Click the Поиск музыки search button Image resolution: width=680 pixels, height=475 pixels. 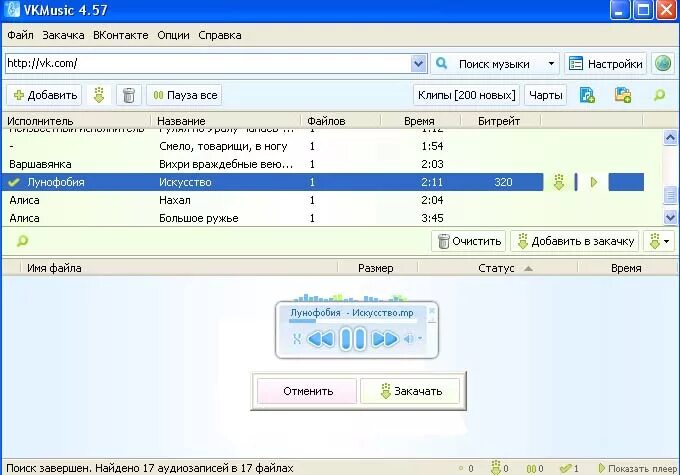pos(487,64)
